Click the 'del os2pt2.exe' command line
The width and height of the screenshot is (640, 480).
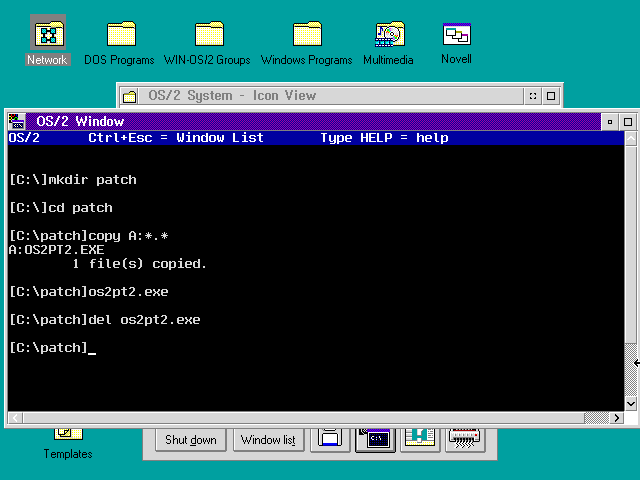pos(104,320)
